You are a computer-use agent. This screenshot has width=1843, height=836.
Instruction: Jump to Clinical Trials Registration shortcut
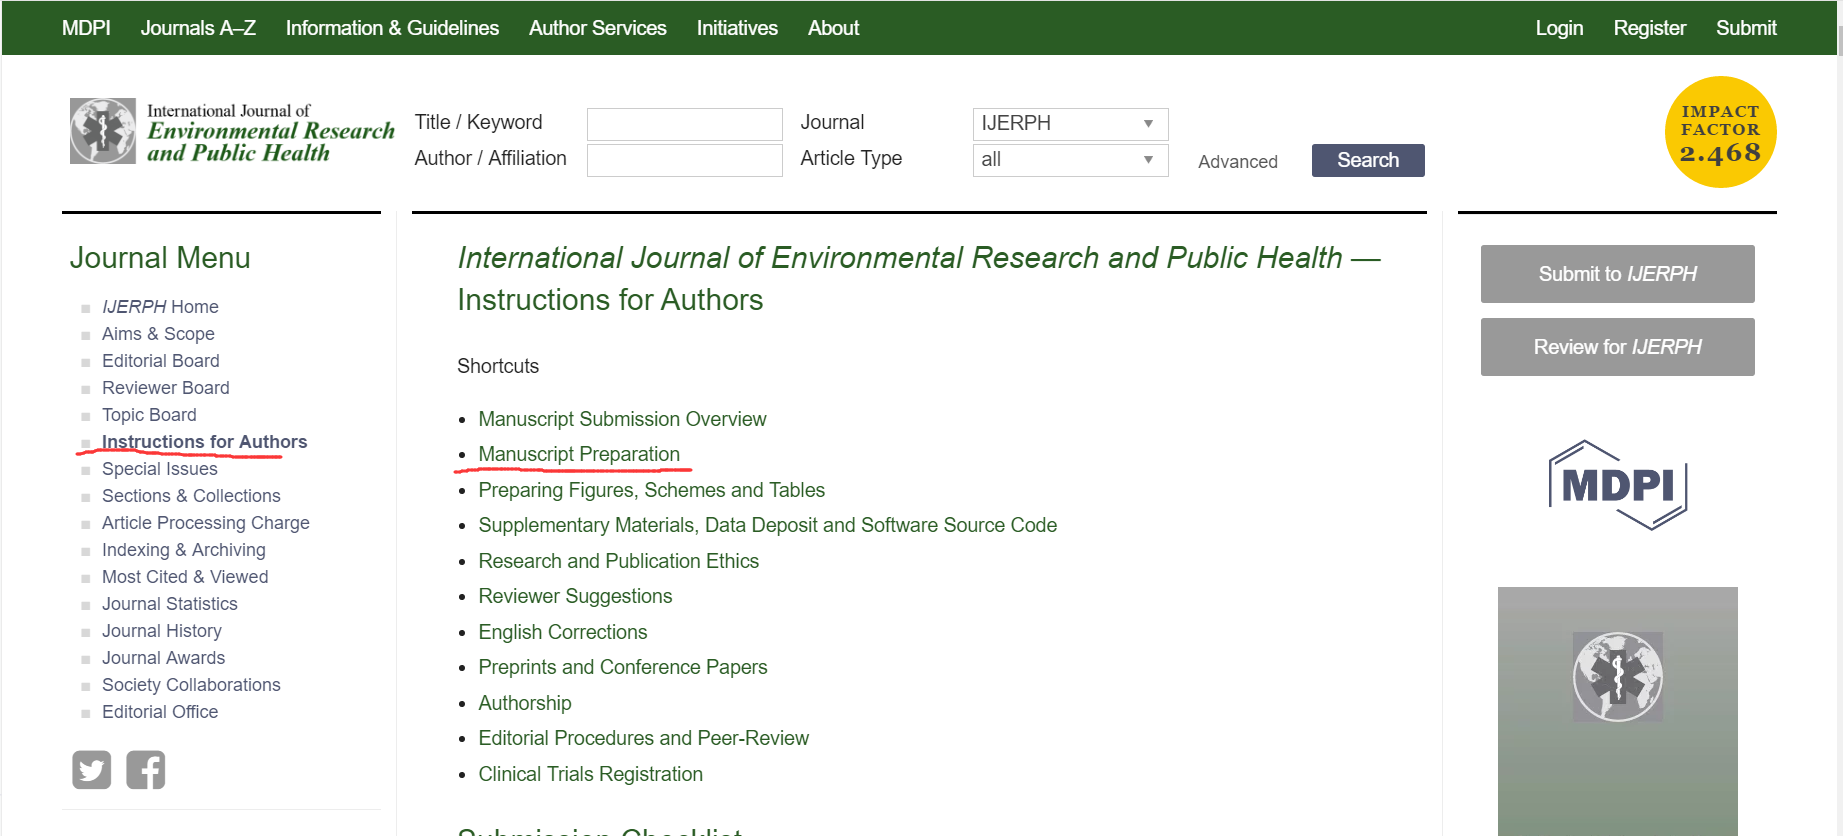[x=590, y=774]
